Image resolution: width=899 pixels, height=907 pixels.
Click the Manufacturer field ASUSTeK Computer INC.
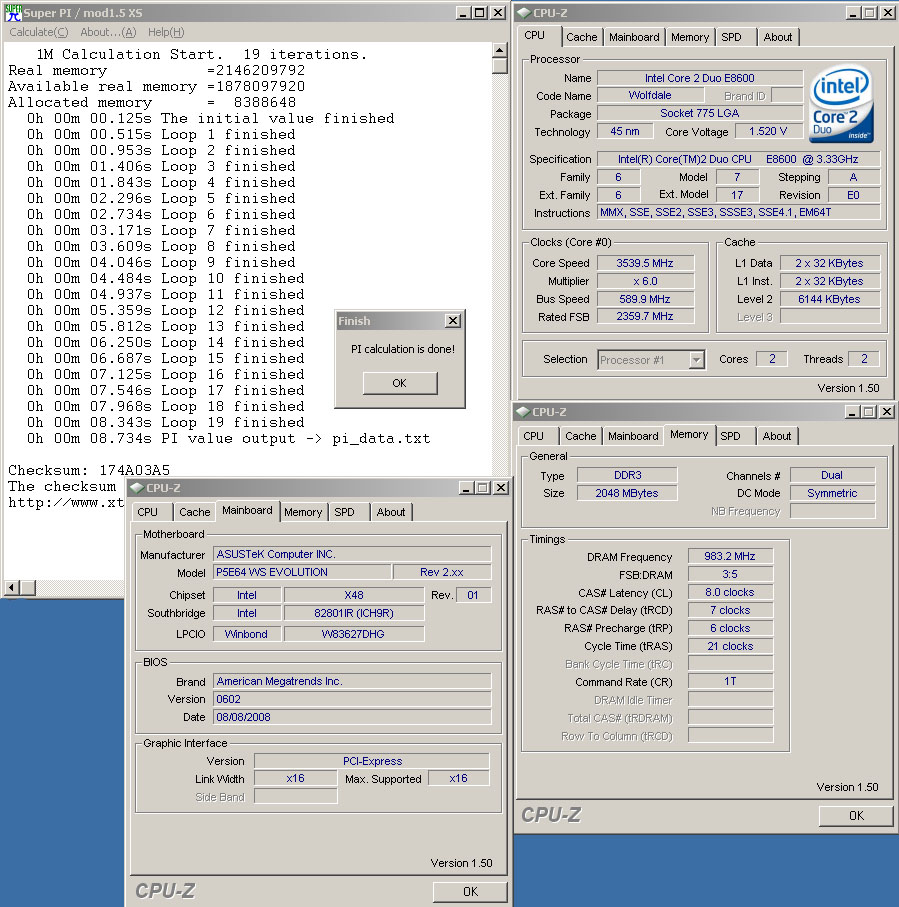352,554
